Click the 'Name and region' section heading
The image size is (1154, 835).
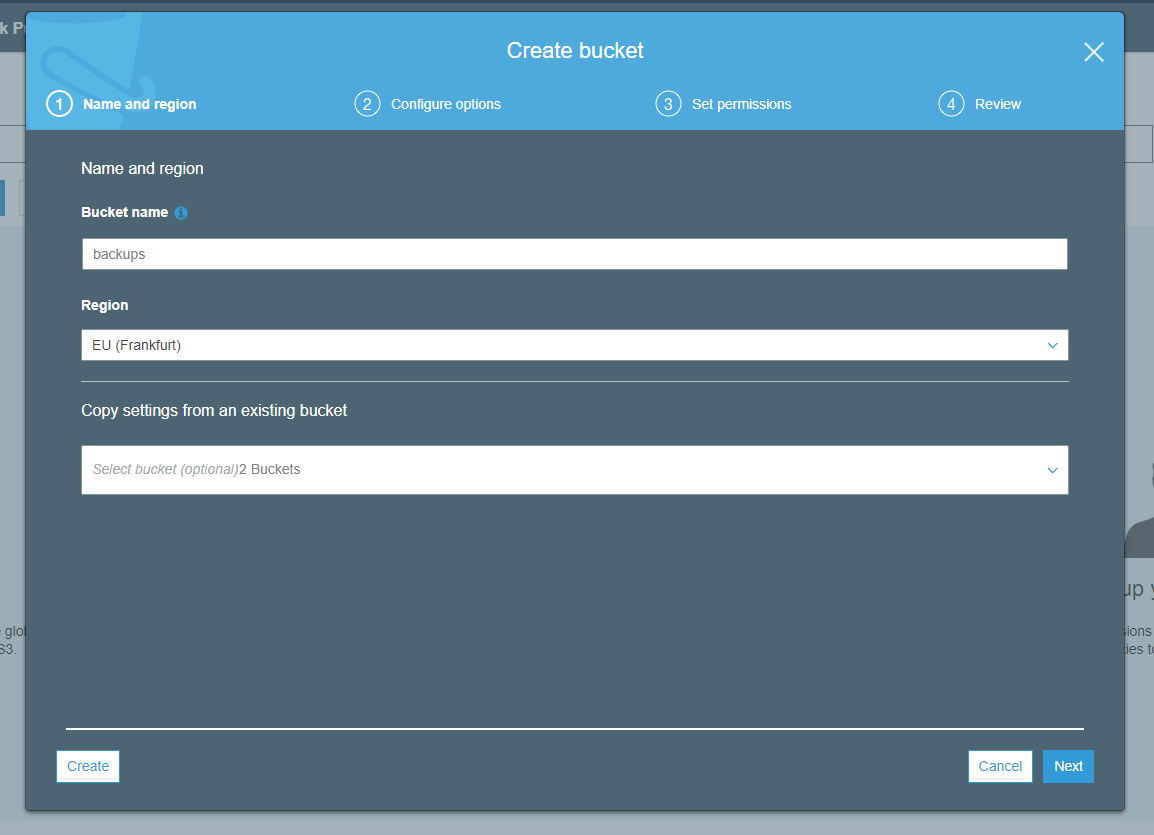pos(142,168)
